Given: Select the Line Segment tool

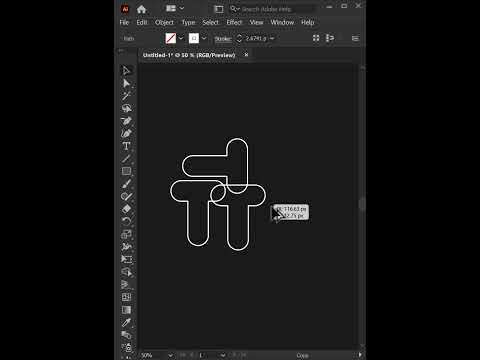Looking at the screenshot, I should [126, 159].
